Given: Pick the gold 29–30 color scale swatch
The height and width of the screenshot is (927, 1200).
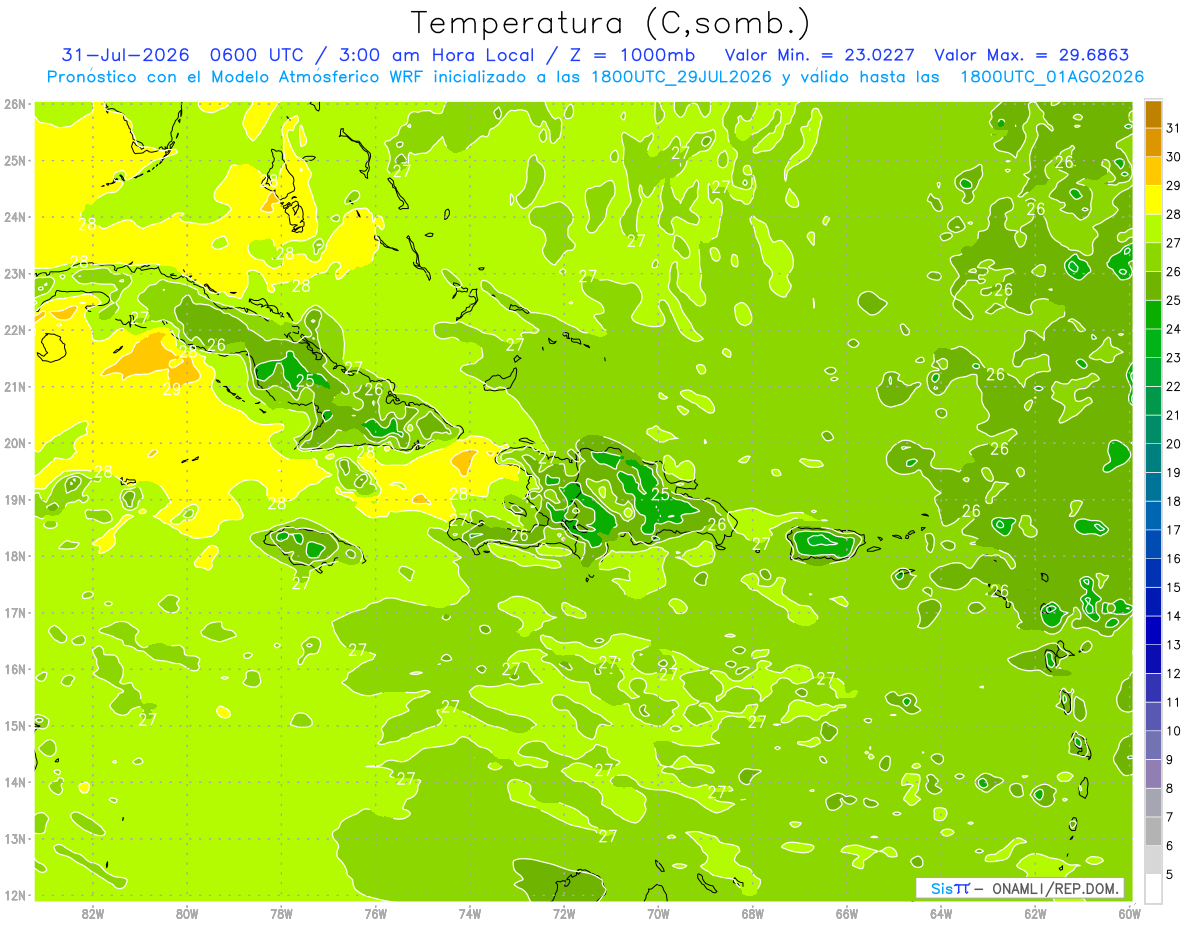Looking at the screenshot, I should click(x=1153, y=171).
